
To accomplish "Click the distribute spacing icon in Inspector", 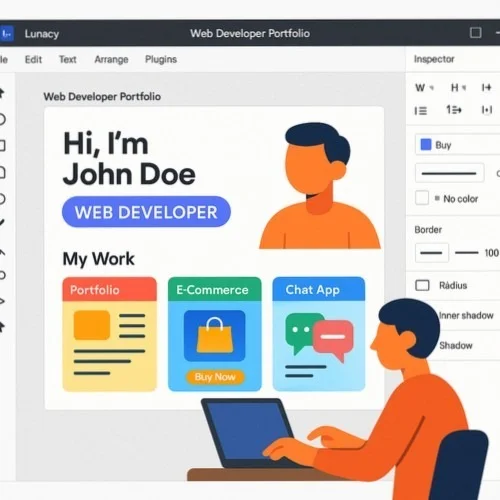I will (x=487, y=110).
